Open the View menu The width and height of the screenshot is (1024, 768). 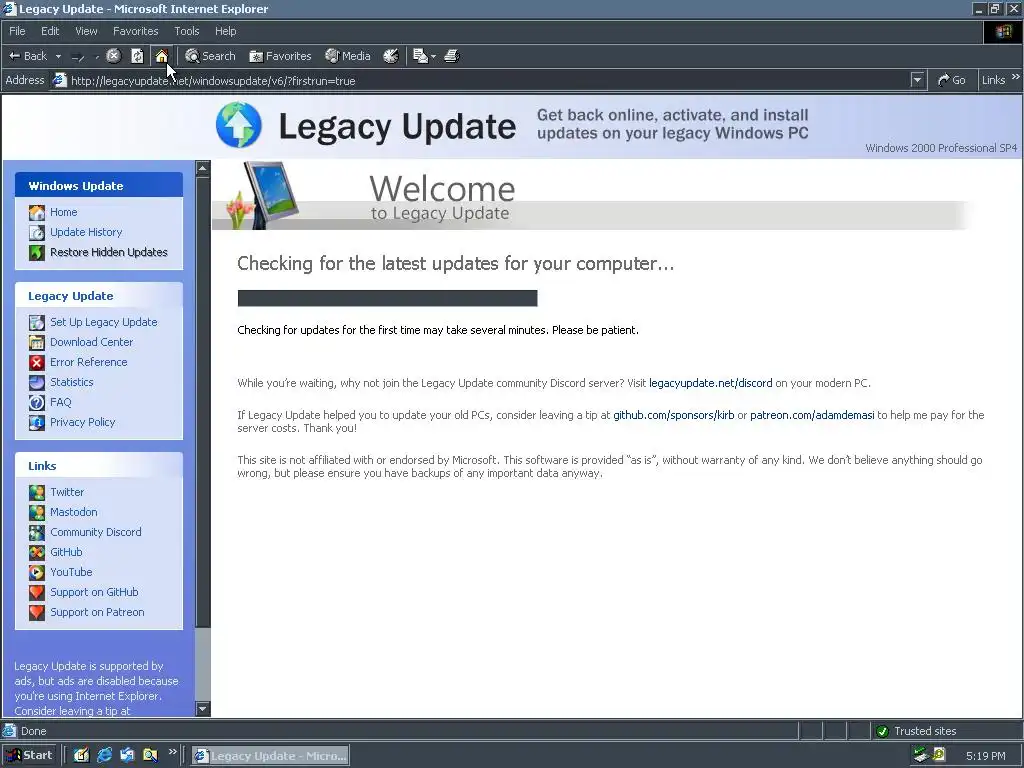86,31
